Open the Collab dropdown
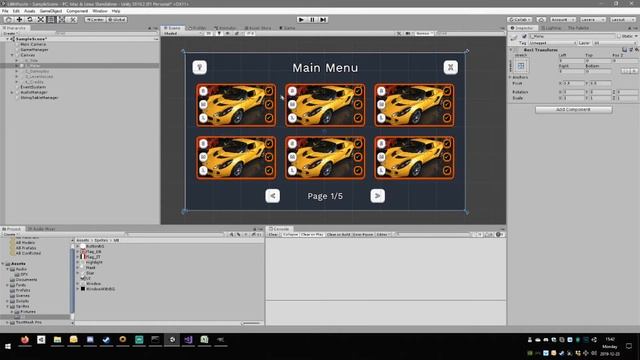 520,19
